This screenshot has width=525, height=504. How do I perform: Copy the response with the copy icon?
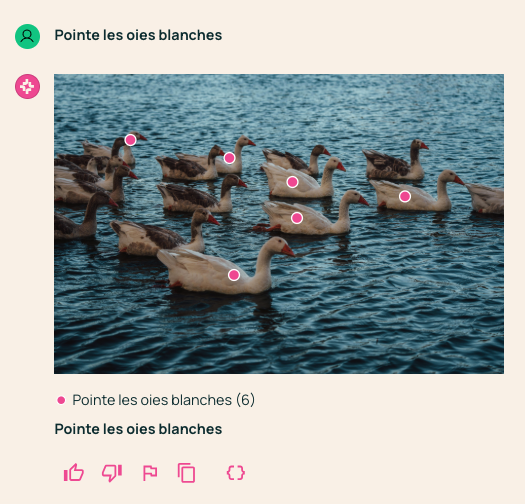click(186, 473)
